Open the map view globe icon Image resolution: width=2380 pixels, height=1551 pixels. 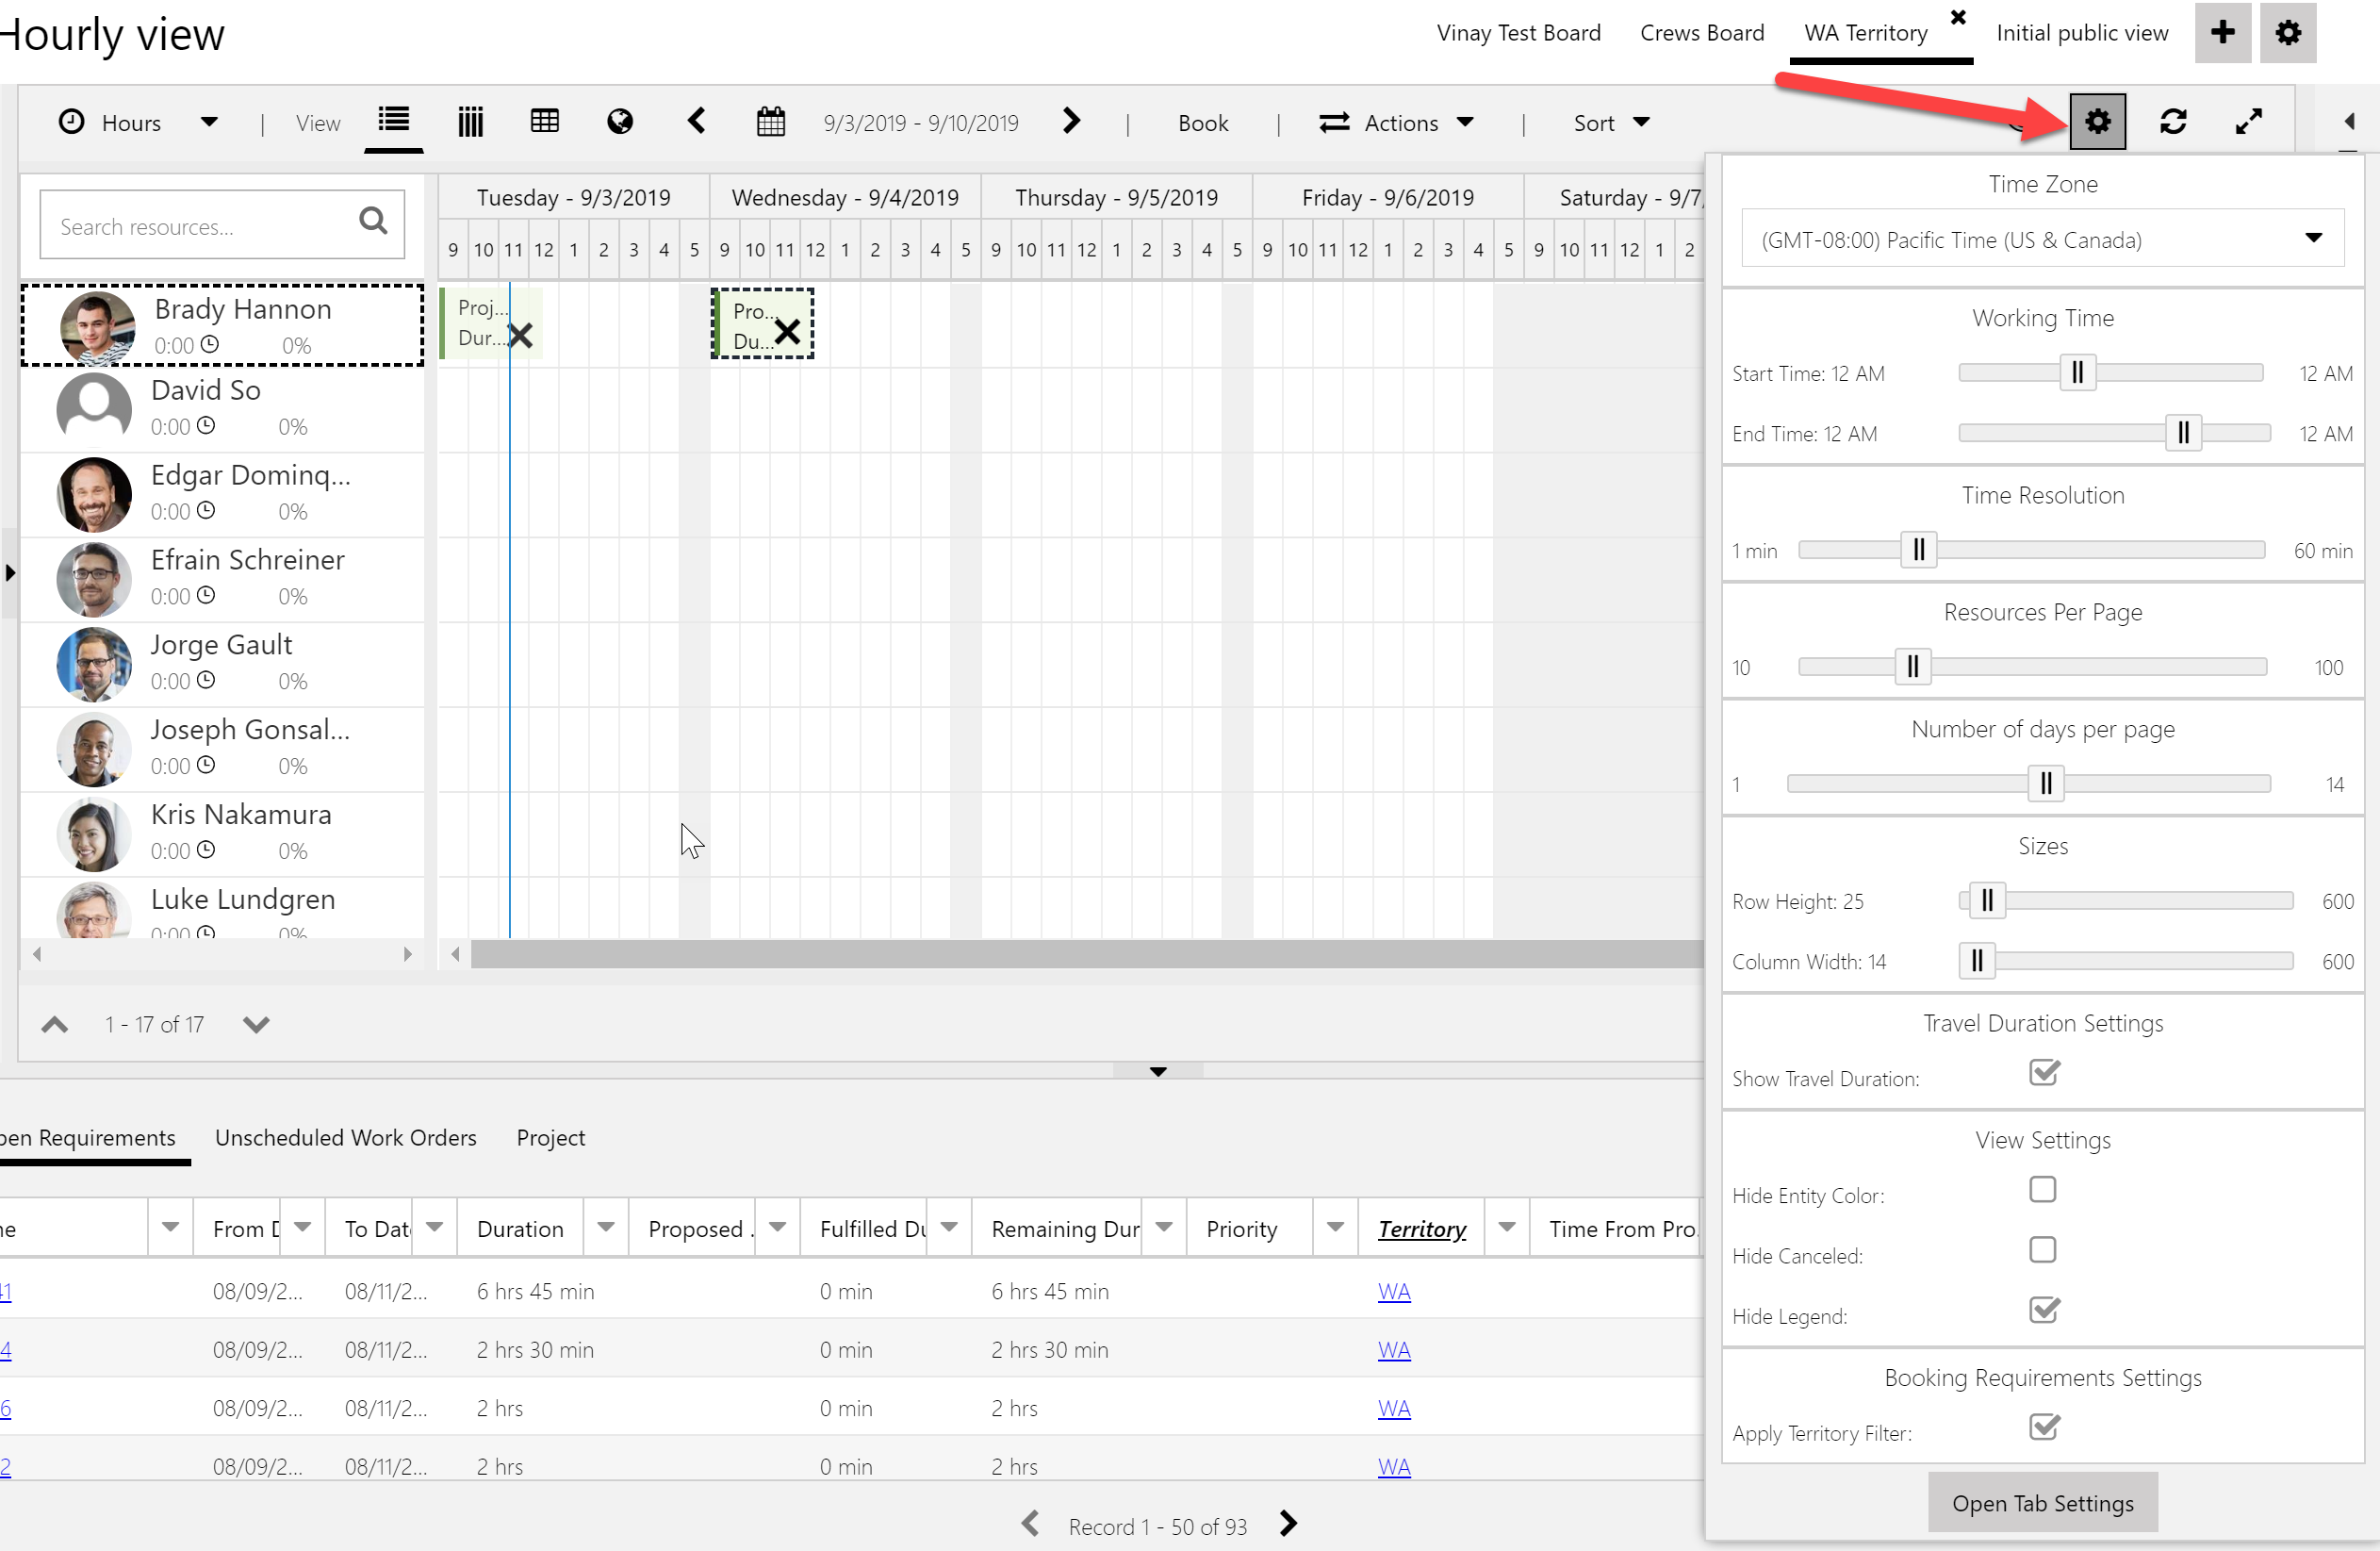pyautogui.click(x=619, y=122)
